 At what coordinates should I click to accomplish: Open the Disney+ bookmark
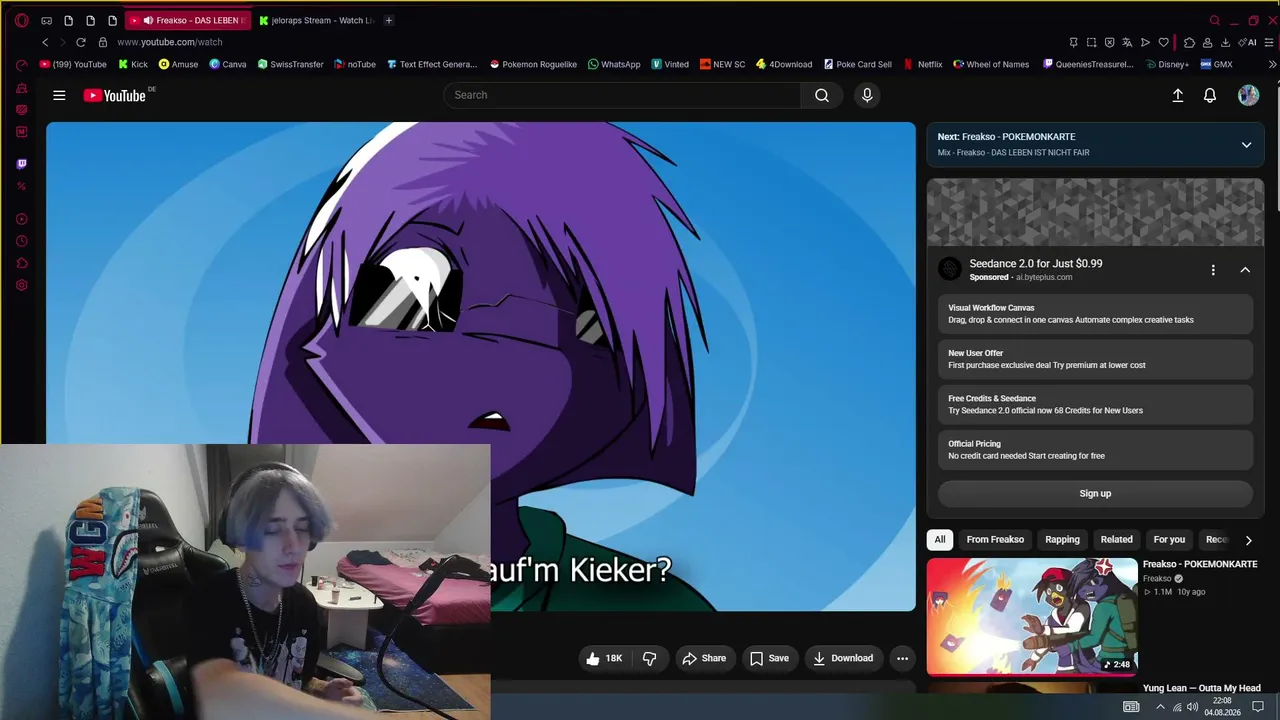1167,64
